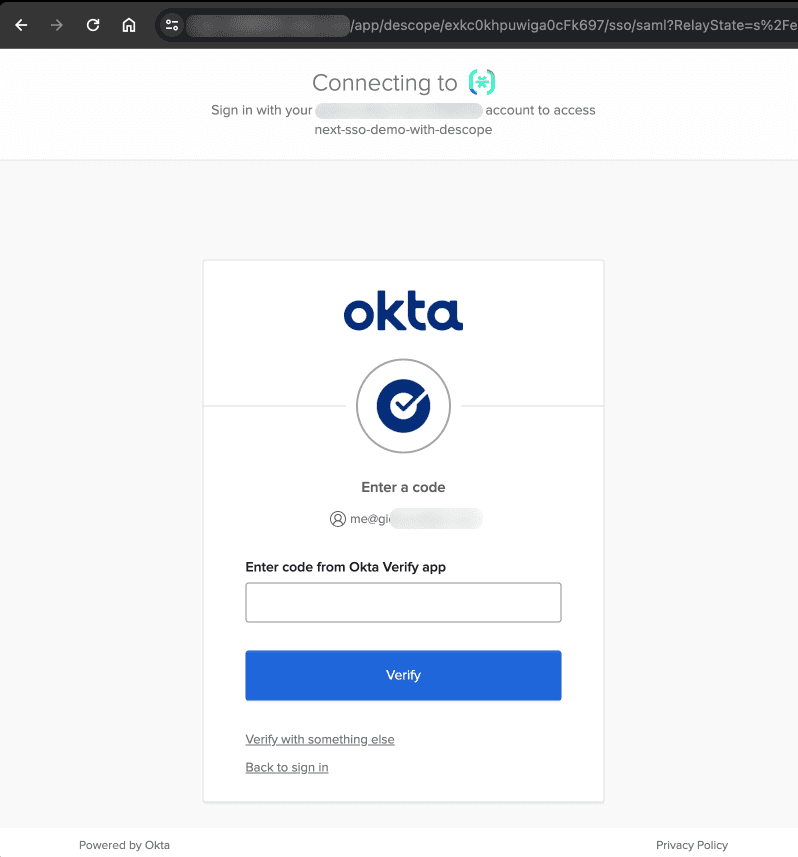Click the Okta Verify checkmark badge

point(403,405)
